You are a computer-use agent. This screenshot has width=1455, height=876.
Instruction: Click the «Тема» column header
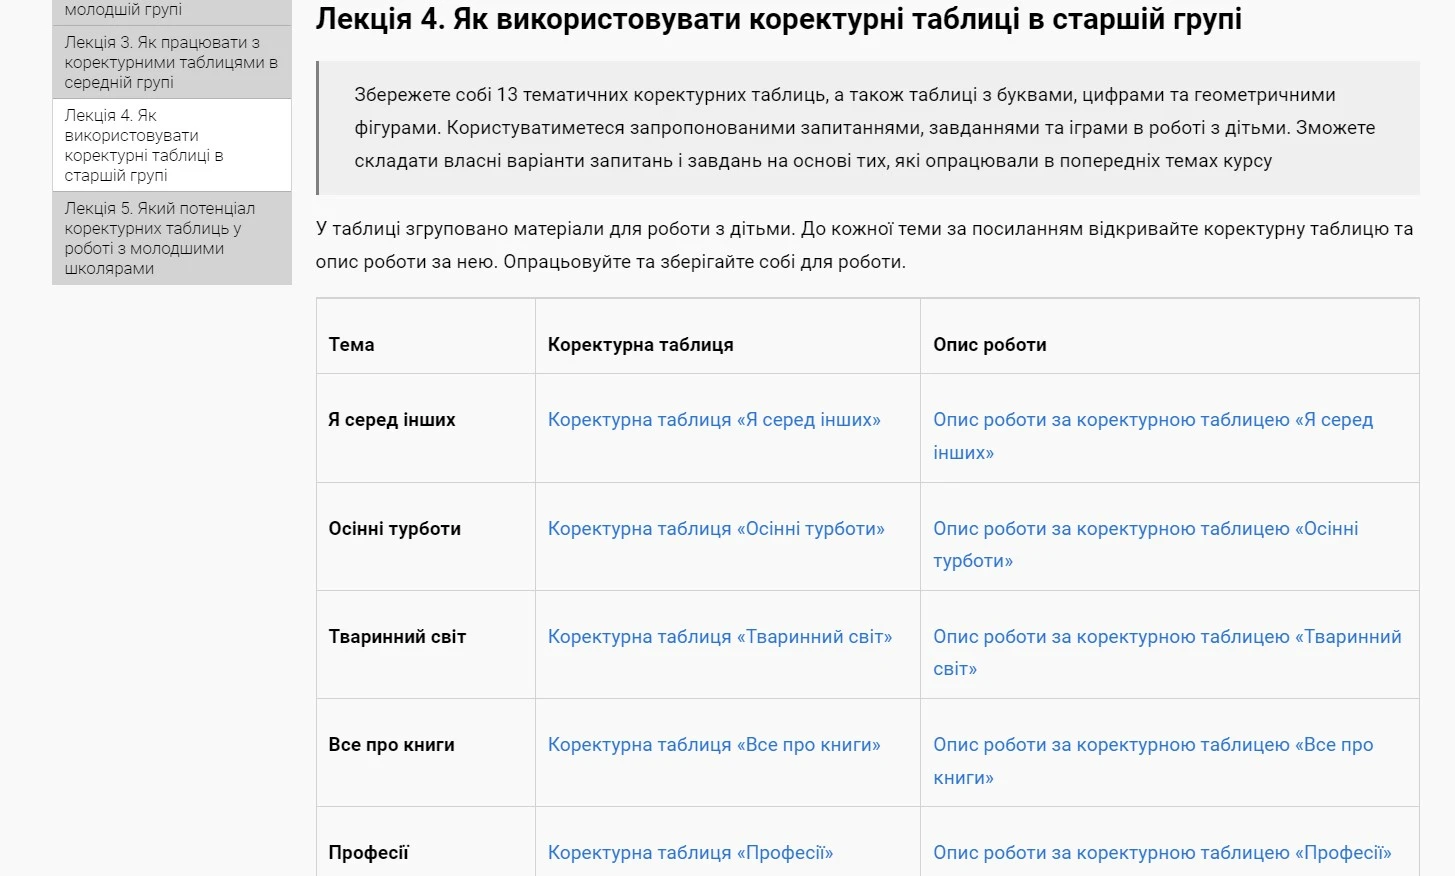pyautogui.click(x=352, y=344)
